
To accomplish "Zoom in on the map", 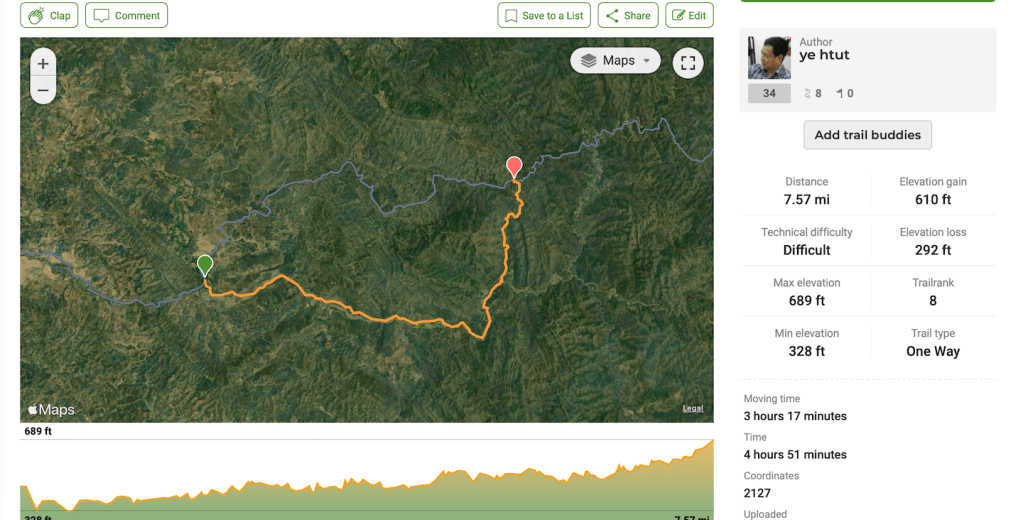I will tap(42, 64).
